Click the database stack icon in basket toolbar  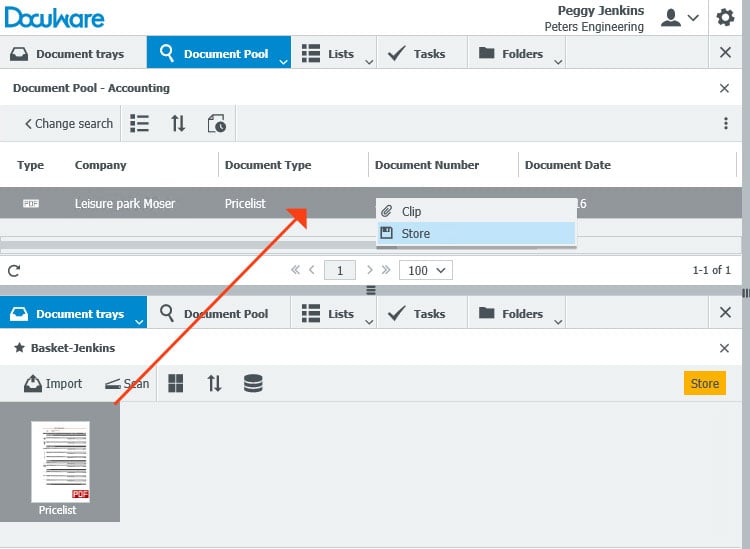pos(253,384)
